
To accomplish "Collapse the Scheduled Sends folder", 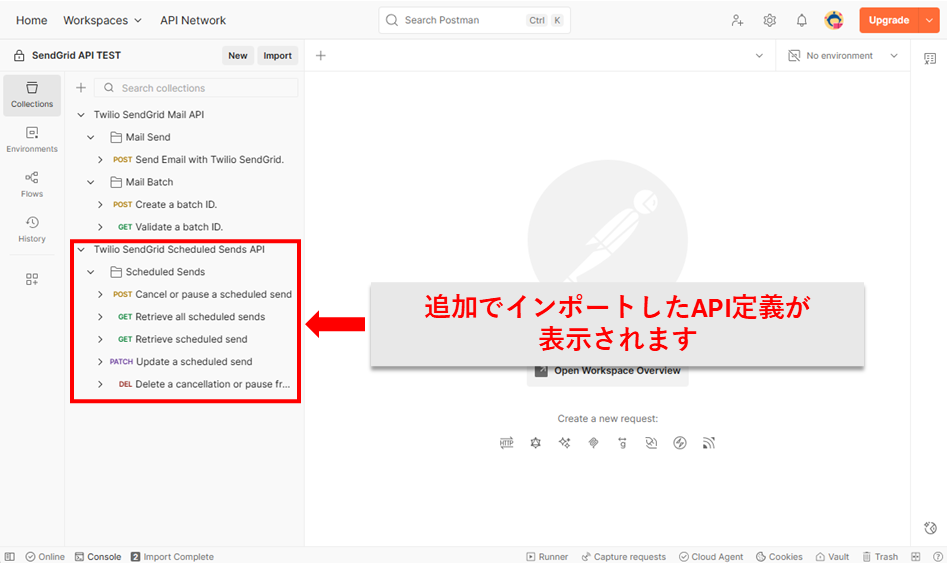I will tap(91, 272).
